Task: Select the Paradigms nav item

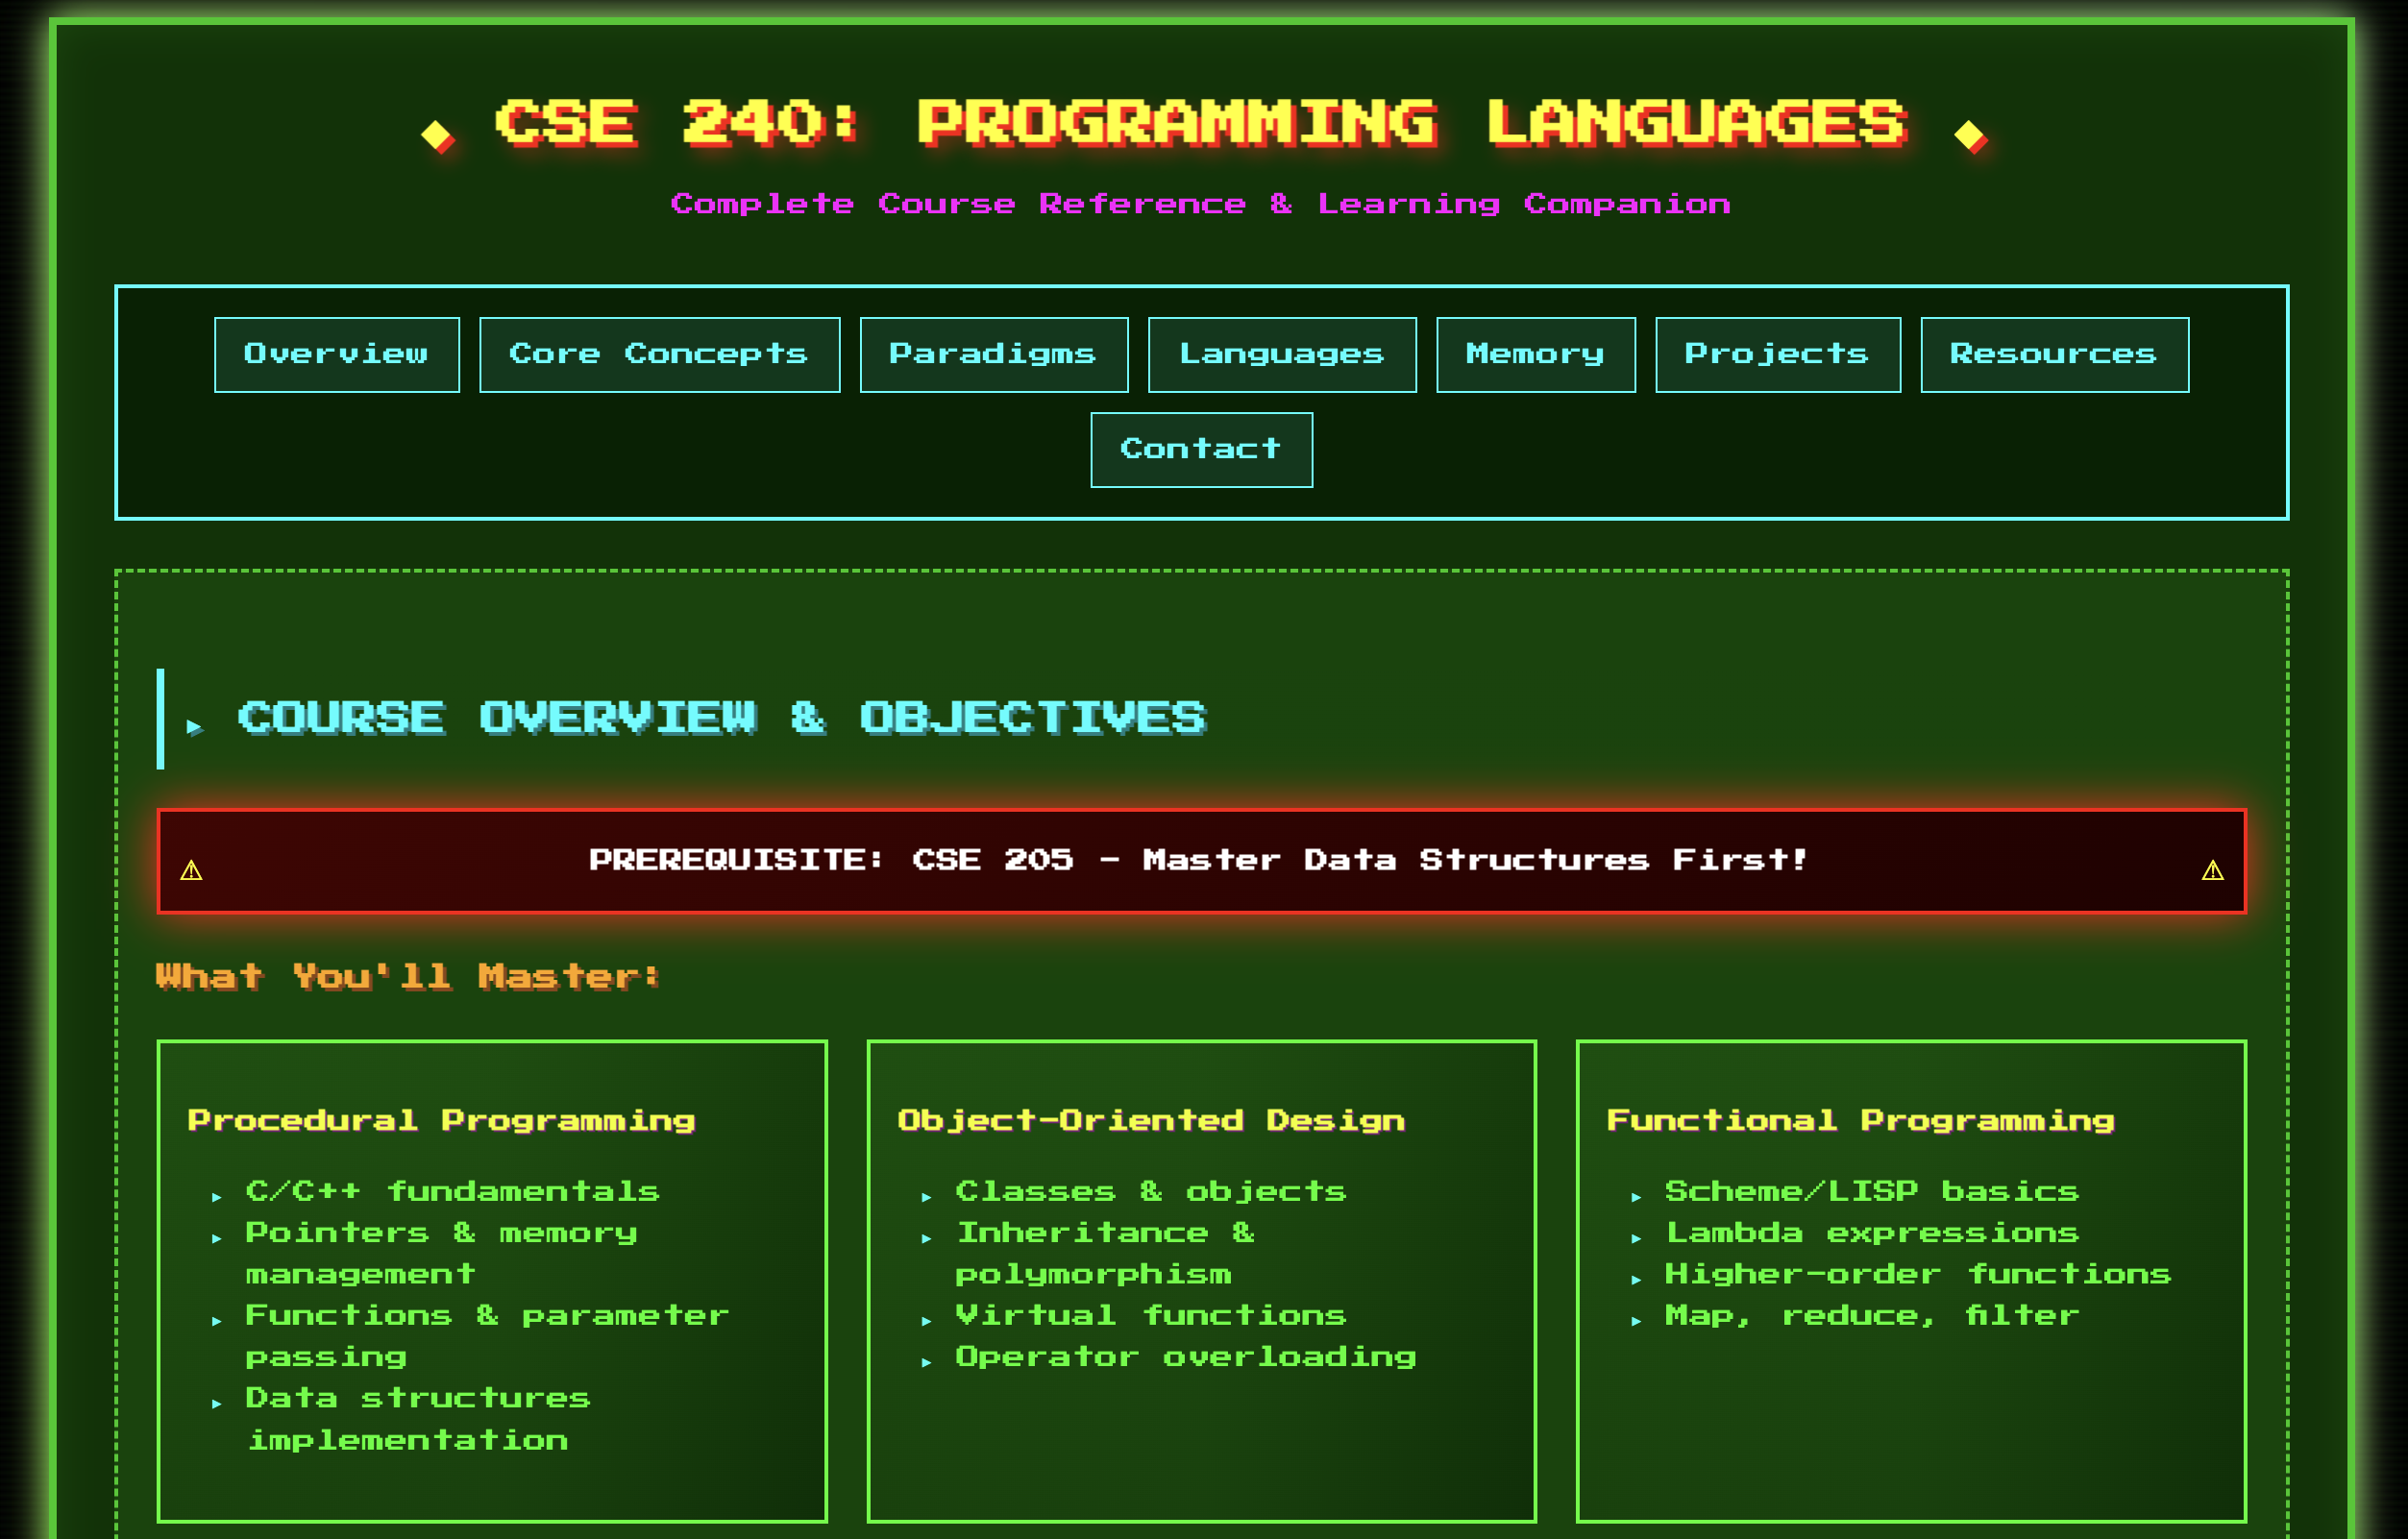Action: [993, 355]
